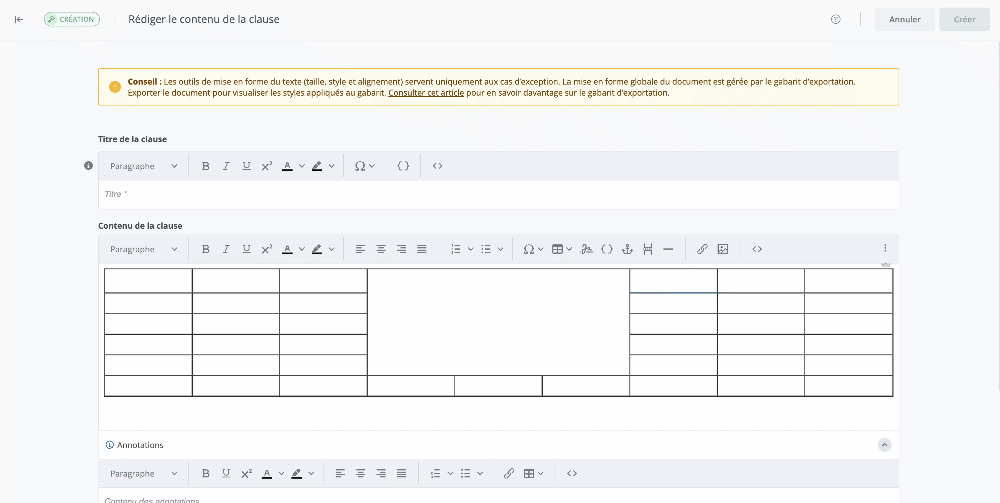This screenshot has width=1000, height=503.
Task: Insert a horizontal line in clause content
Action: coord(668,249)
